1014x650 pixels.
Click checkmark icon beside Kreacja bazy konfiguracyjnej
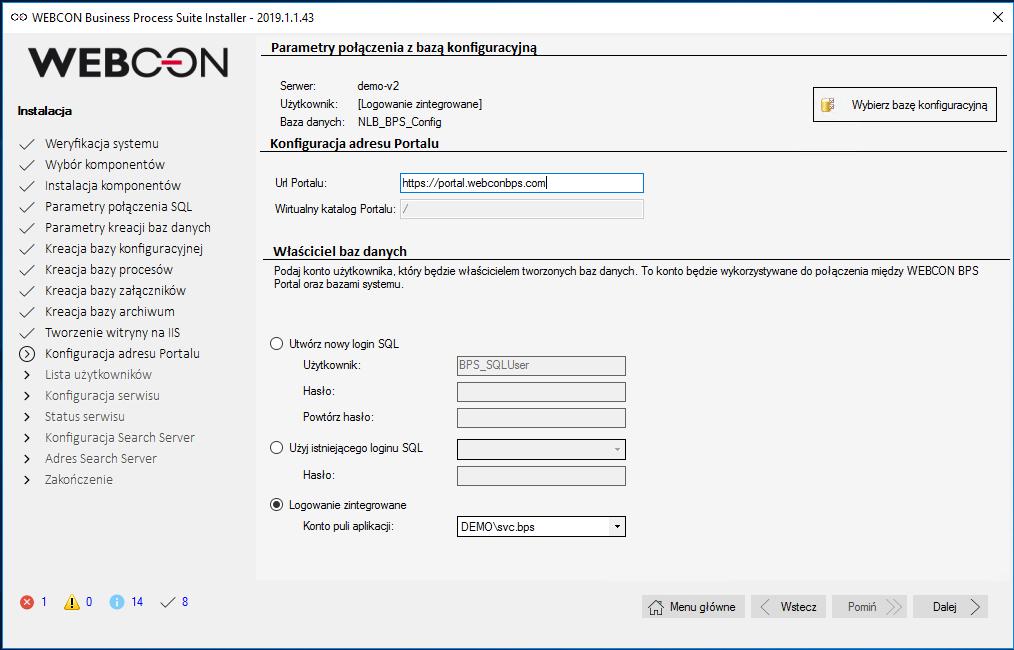(27, 249)
